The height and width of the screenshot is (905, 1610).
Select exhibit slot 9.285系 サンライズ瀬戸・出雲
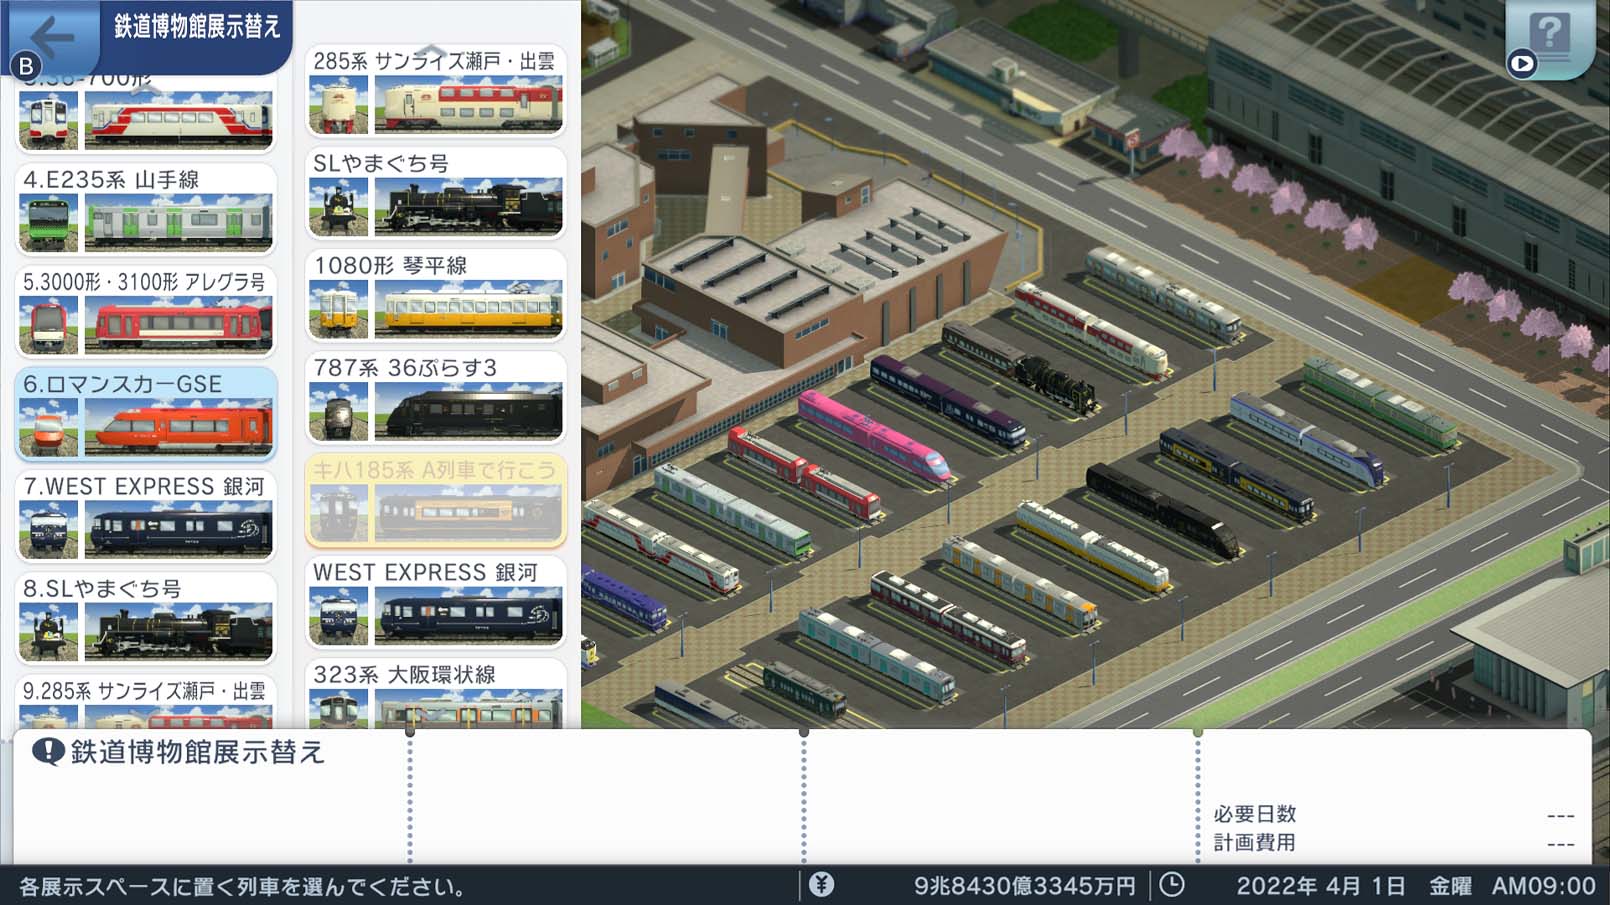tap(146, 702)
